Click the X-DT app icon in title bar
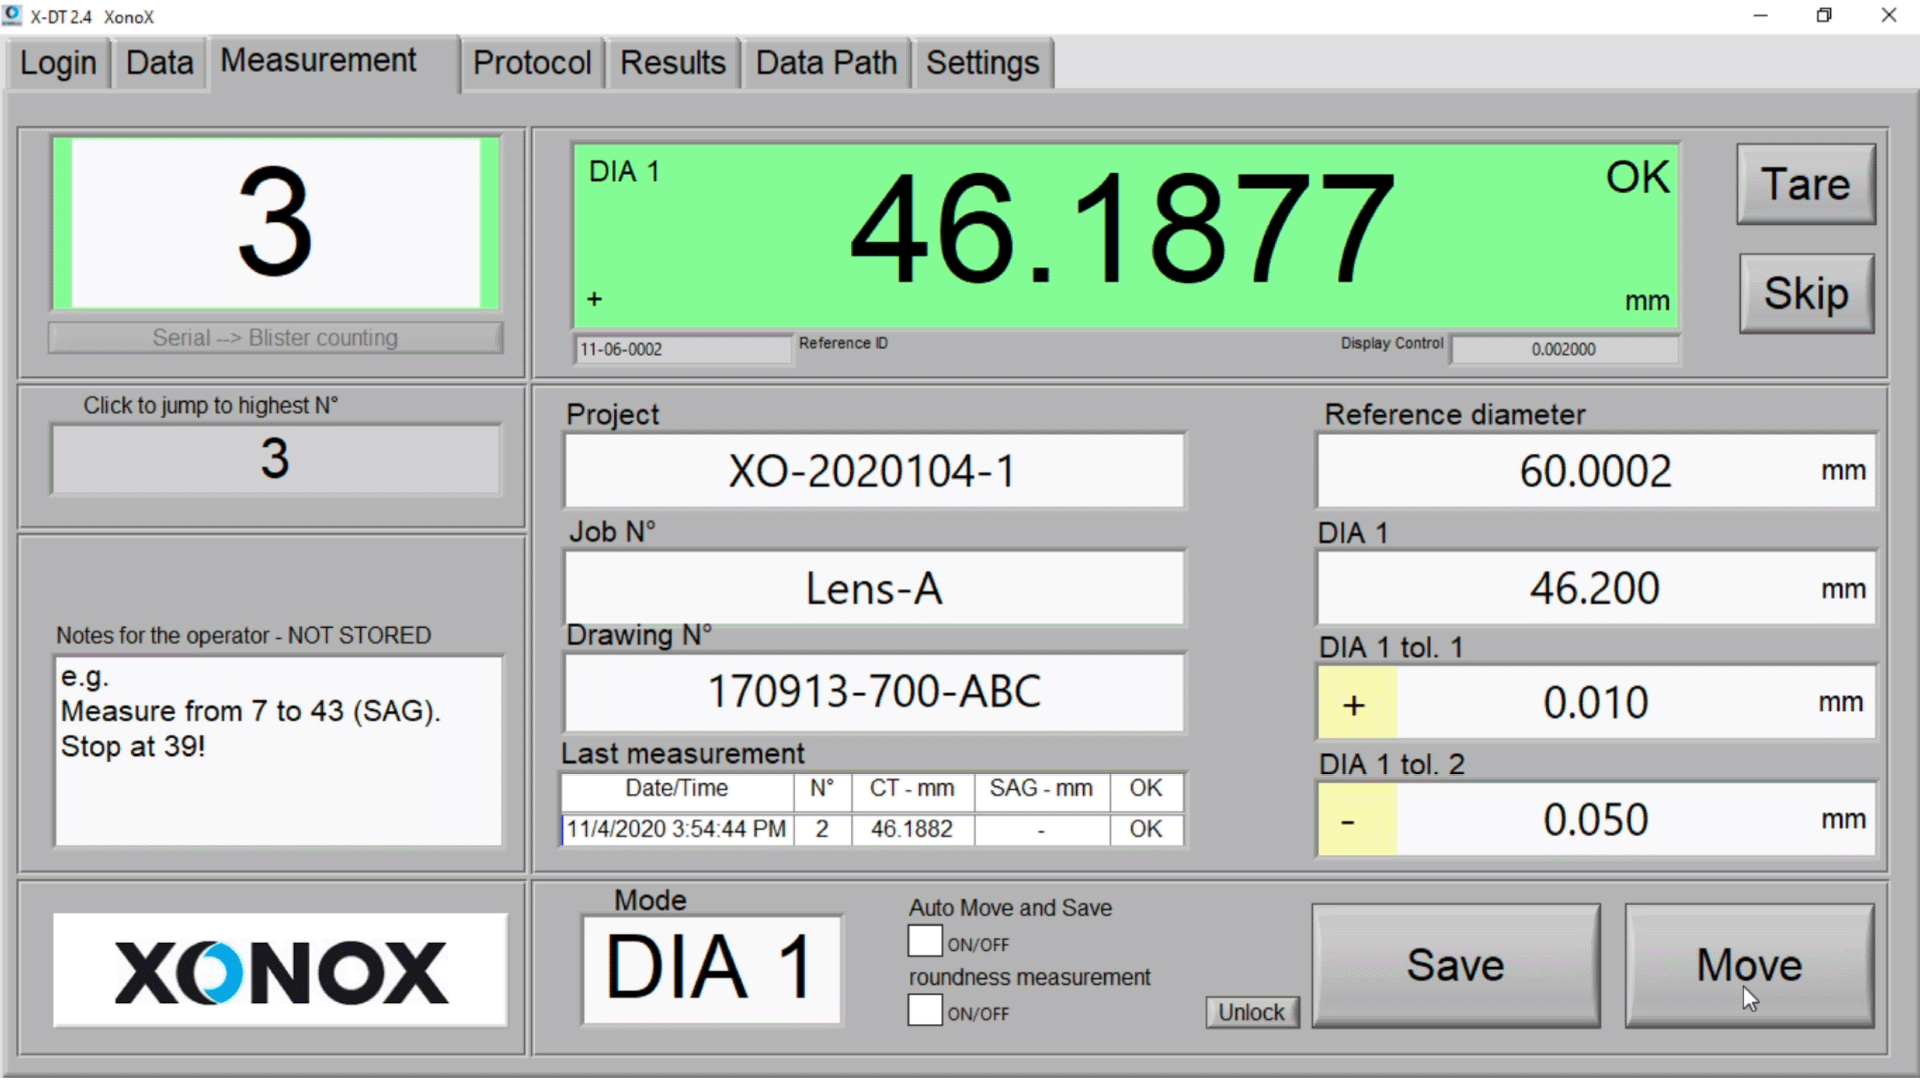The width and height of the screenshot is (1920, 1080). tap(12, 15)
